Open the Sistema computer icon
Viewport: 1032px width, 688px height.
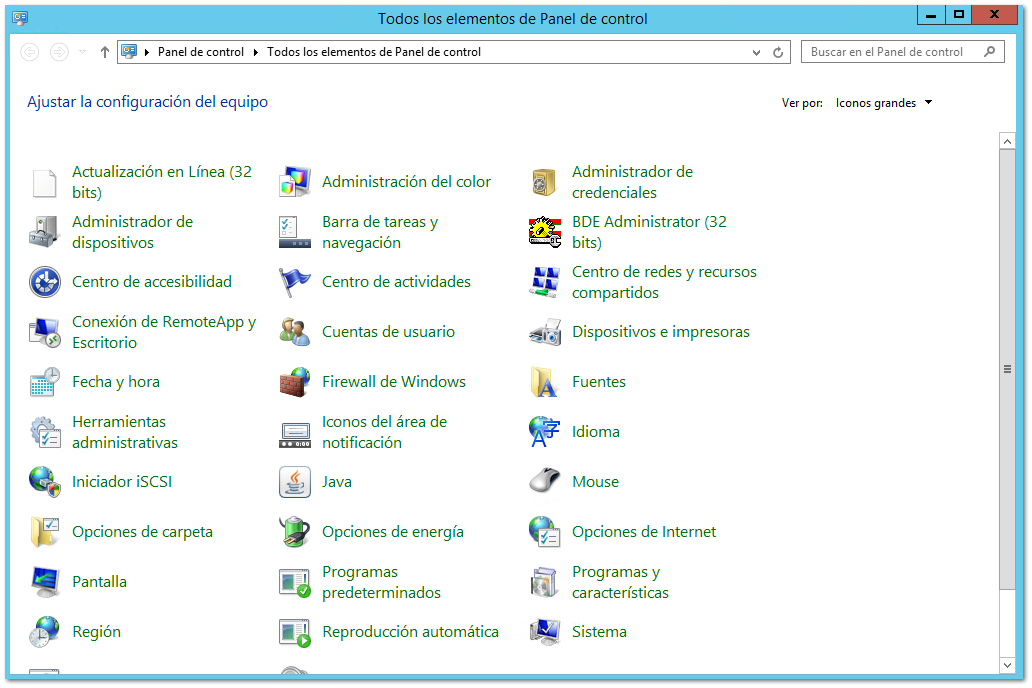(x=545, y=632)
